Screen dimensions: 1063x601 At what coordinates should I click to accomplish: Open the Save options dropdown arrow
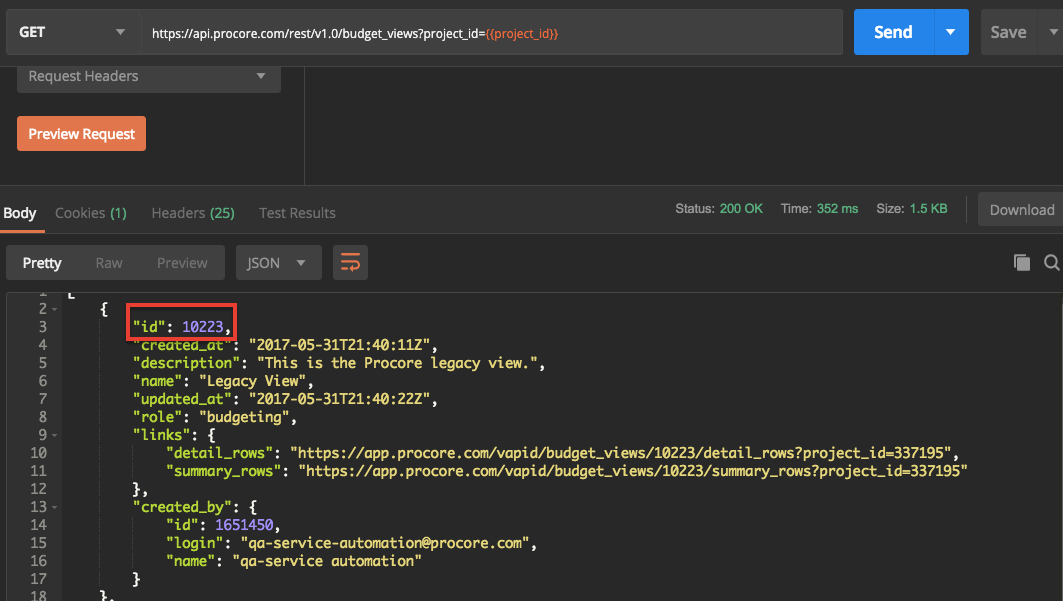(x=1054, y=32)
